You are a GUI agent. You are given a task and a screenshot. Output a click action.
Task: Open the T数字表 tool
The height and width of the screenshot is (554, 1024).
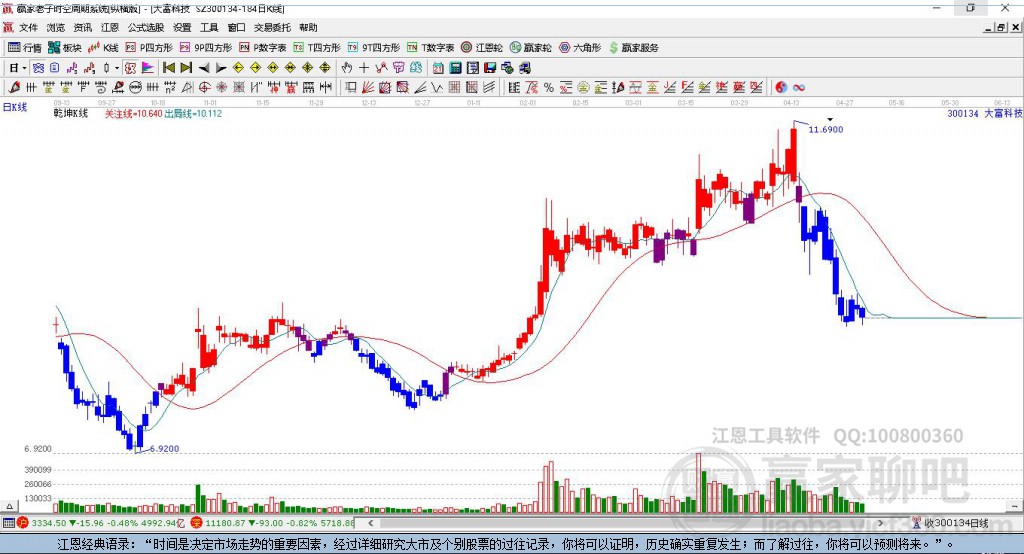(x=430, y=48)
